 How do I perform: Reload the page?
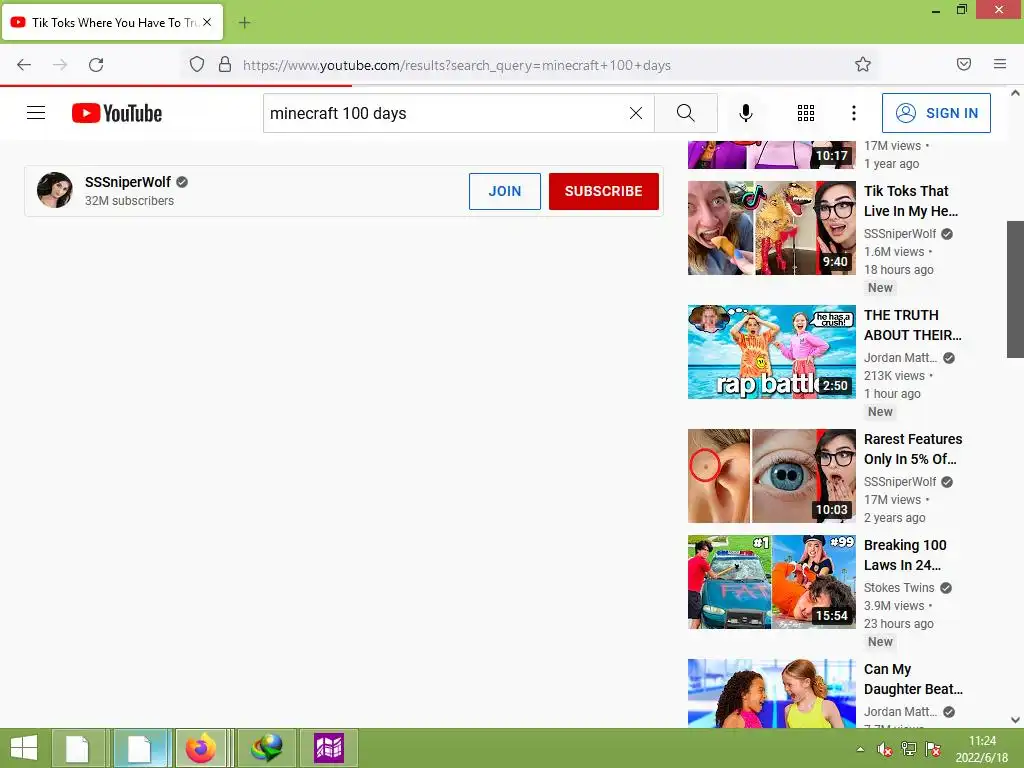[x=96, y=65]
